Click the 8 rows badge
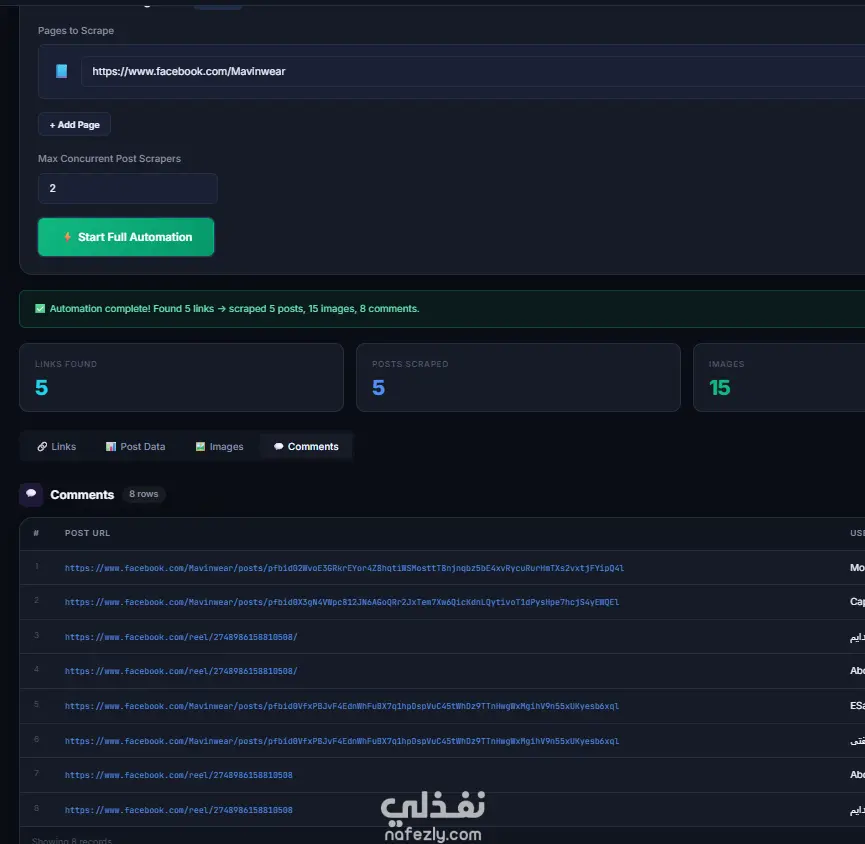This screenshot has height=844, width=865. (143, 494)
